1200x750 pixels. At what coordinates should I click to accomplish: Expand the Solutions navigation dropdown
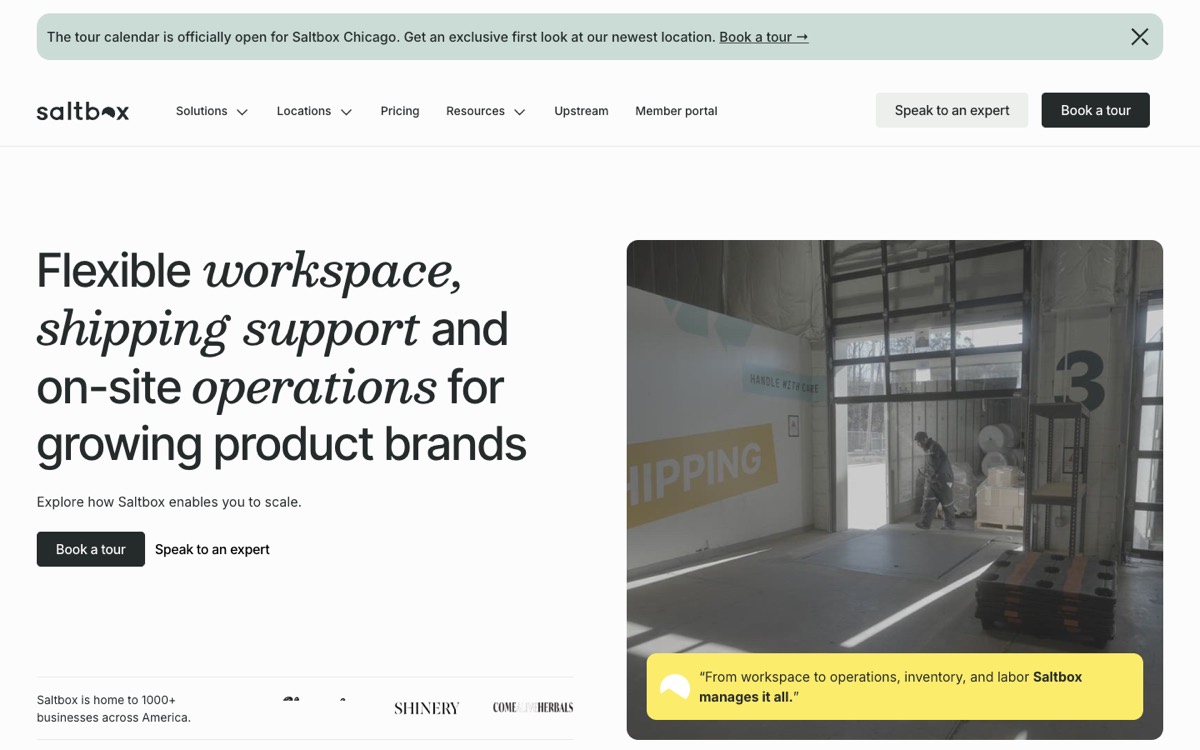[x=212, y=111]
